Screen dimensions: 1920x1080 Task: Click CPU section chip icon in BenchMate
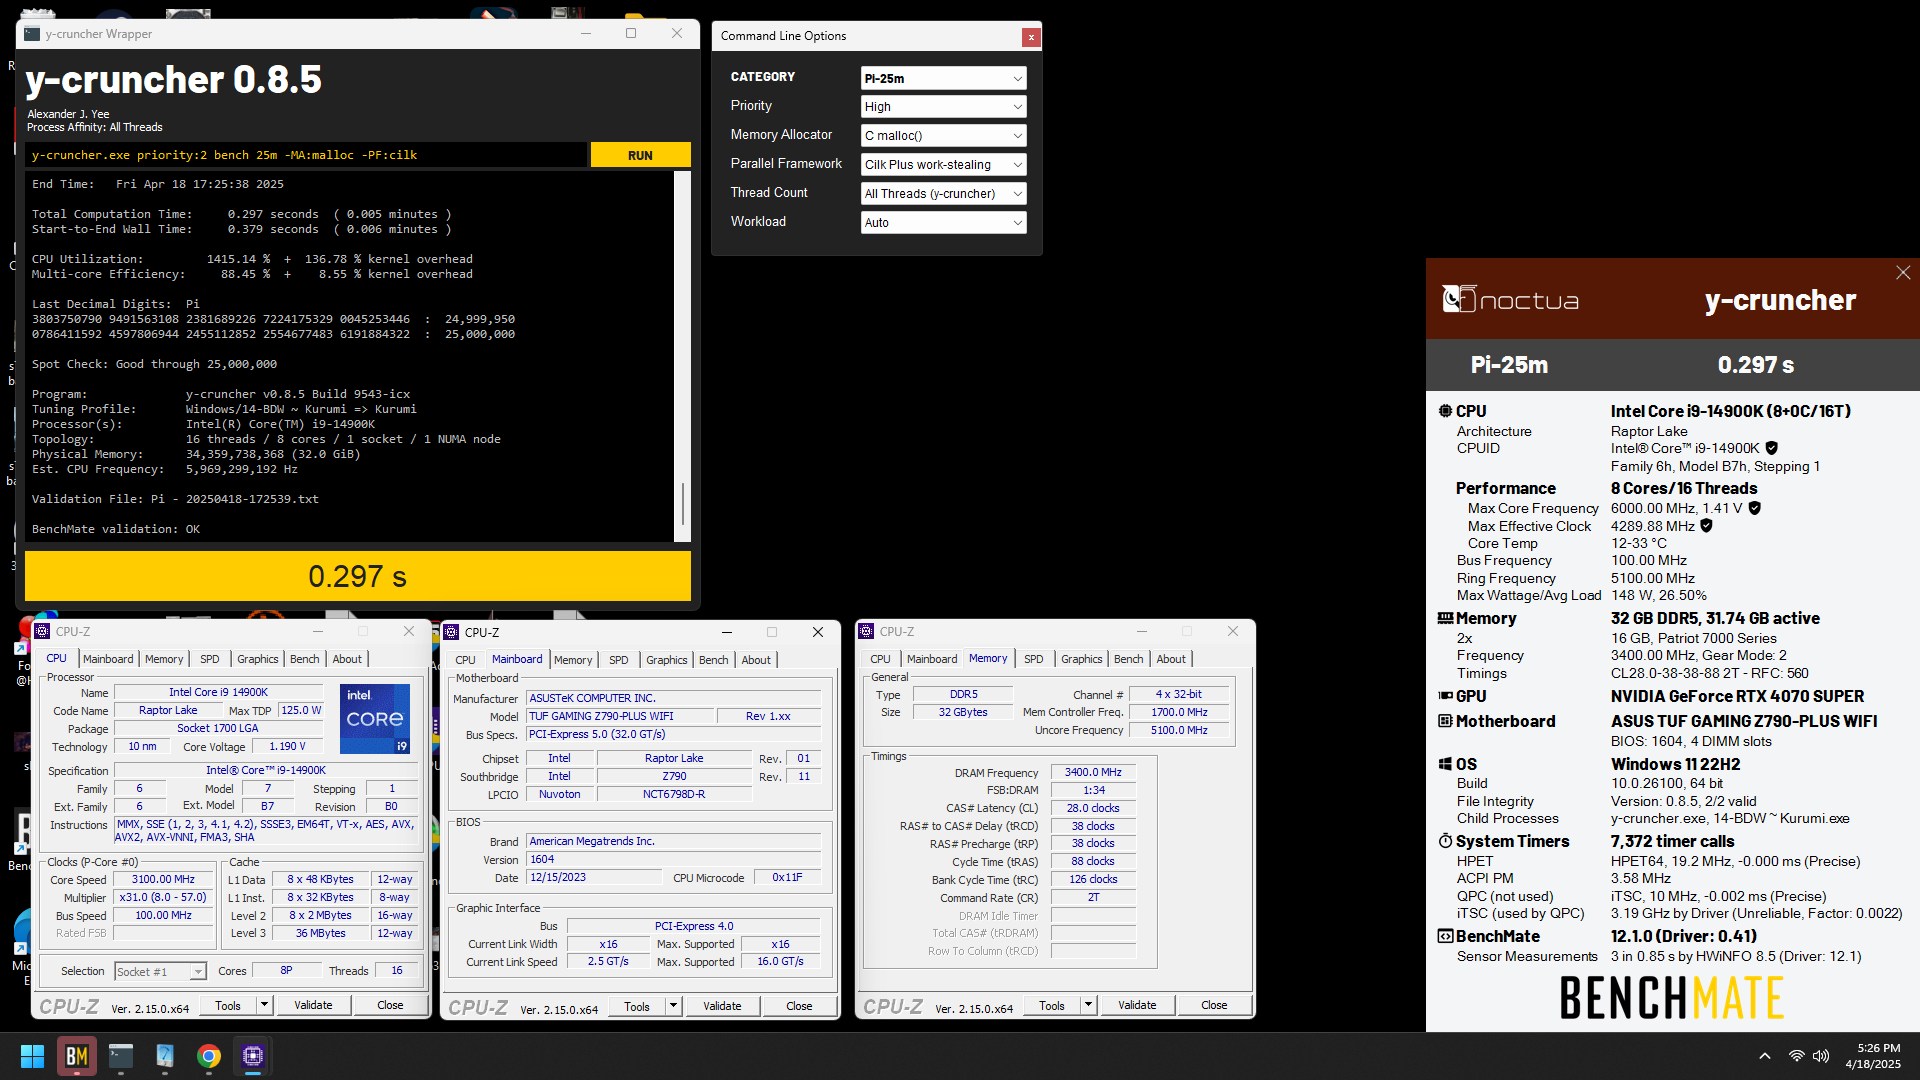pyautogui.click(x=1445, y=411)
